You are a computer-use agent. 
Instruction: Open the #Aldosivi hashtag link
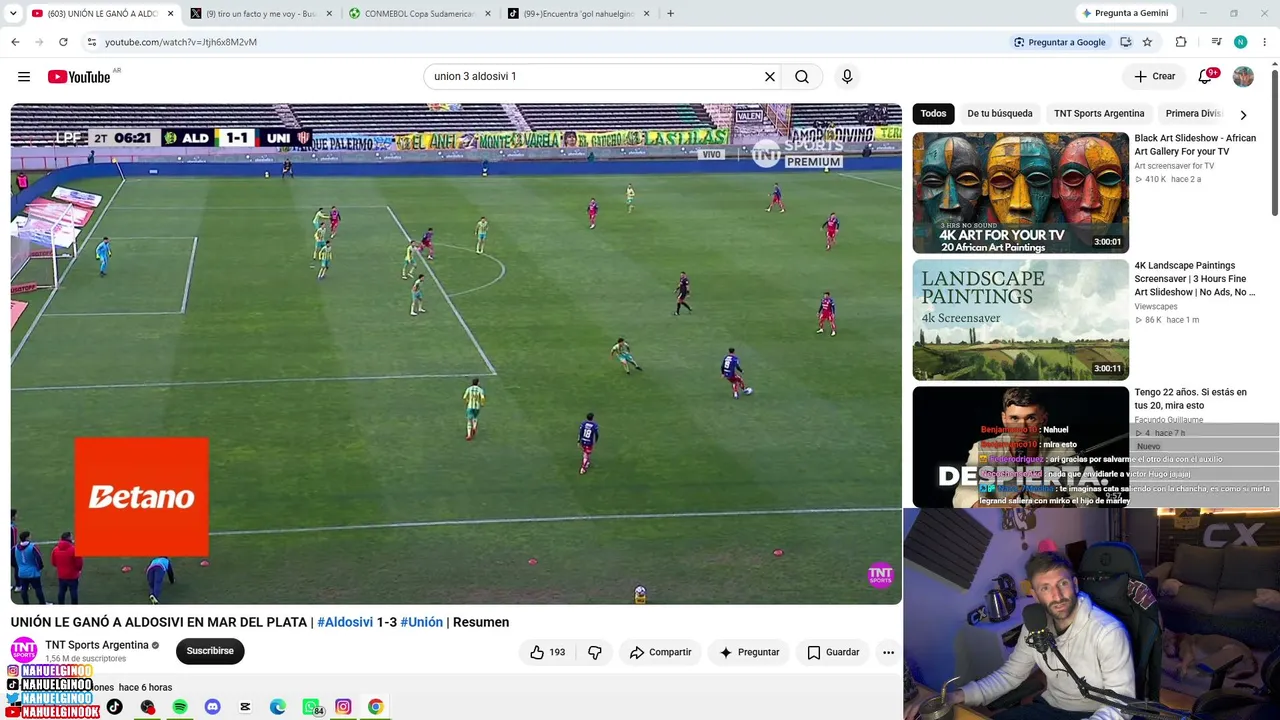coord(345,622)
